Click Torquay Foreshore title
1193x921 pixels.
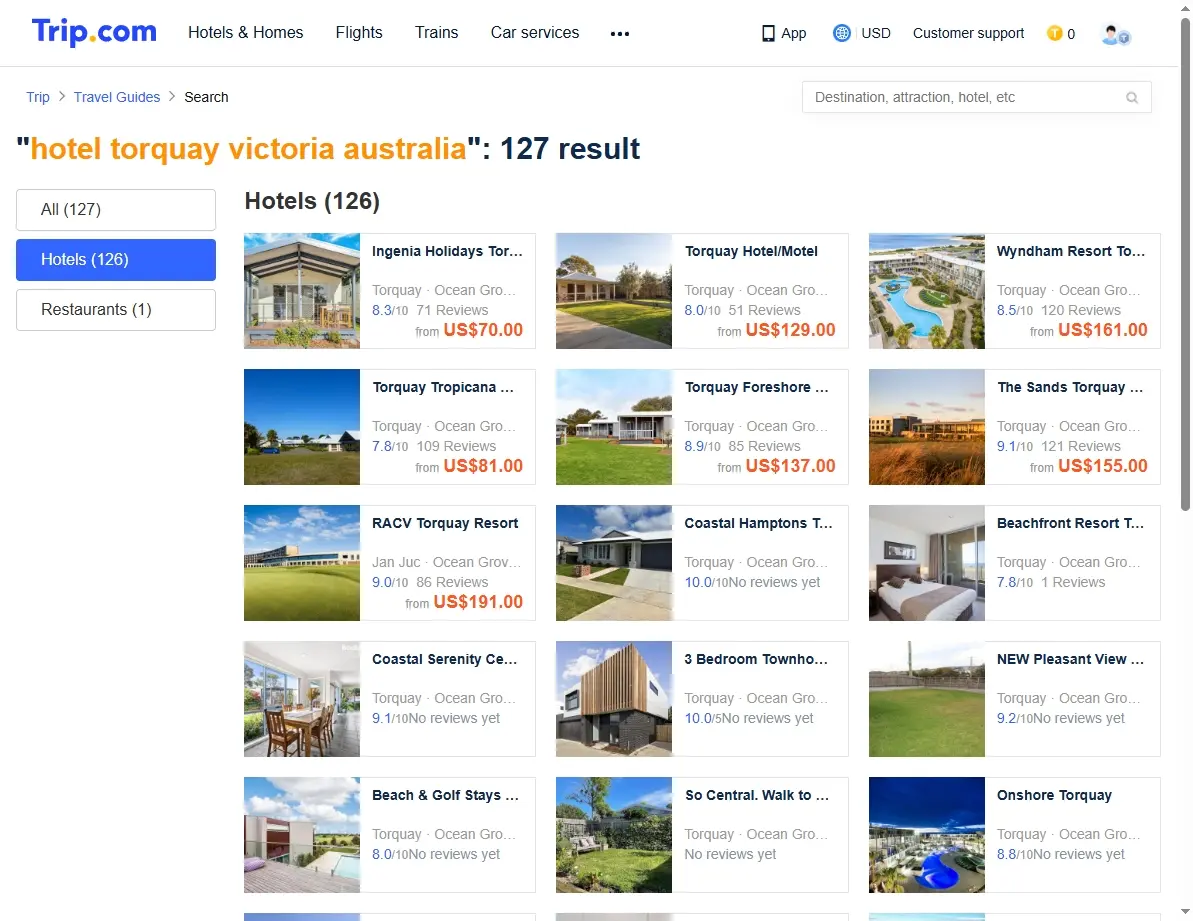point(756,387)
